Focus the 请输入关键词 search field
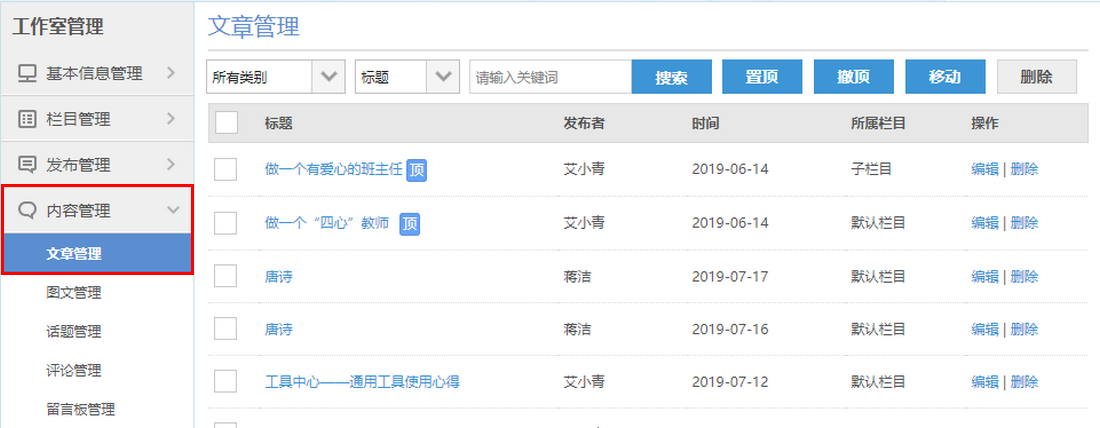The image size is (1100, 428). coord(550,77)
